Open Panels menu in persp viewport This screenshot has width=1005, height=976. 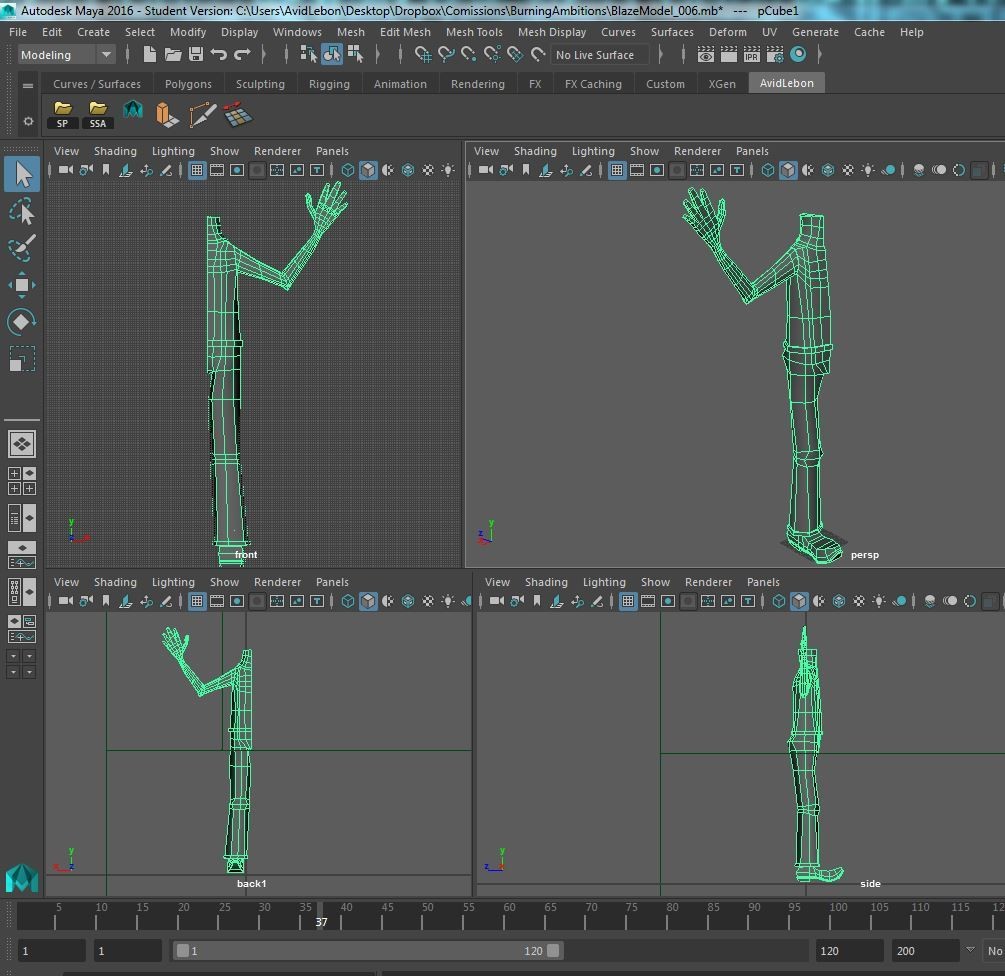click(752, 151)
